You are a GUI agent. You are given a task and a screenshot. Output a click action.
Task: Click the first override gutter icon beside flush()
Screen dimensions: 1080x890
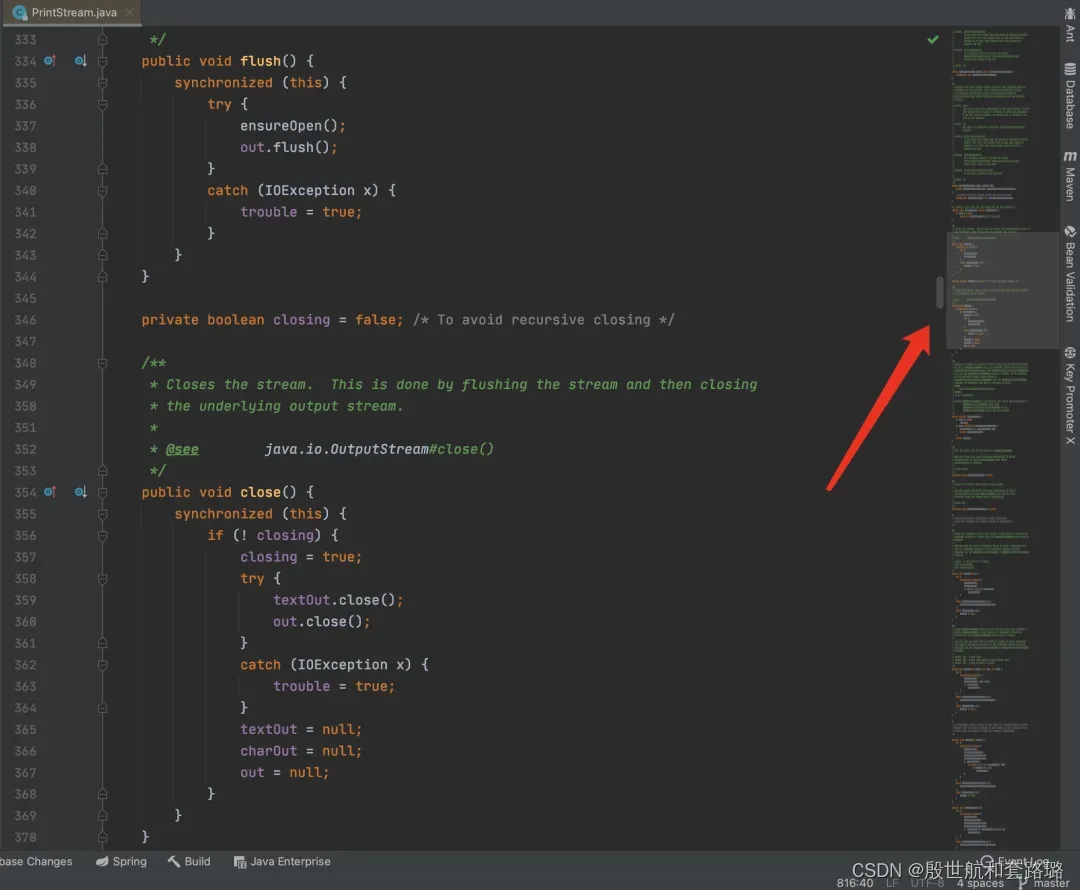click(50, 61)
